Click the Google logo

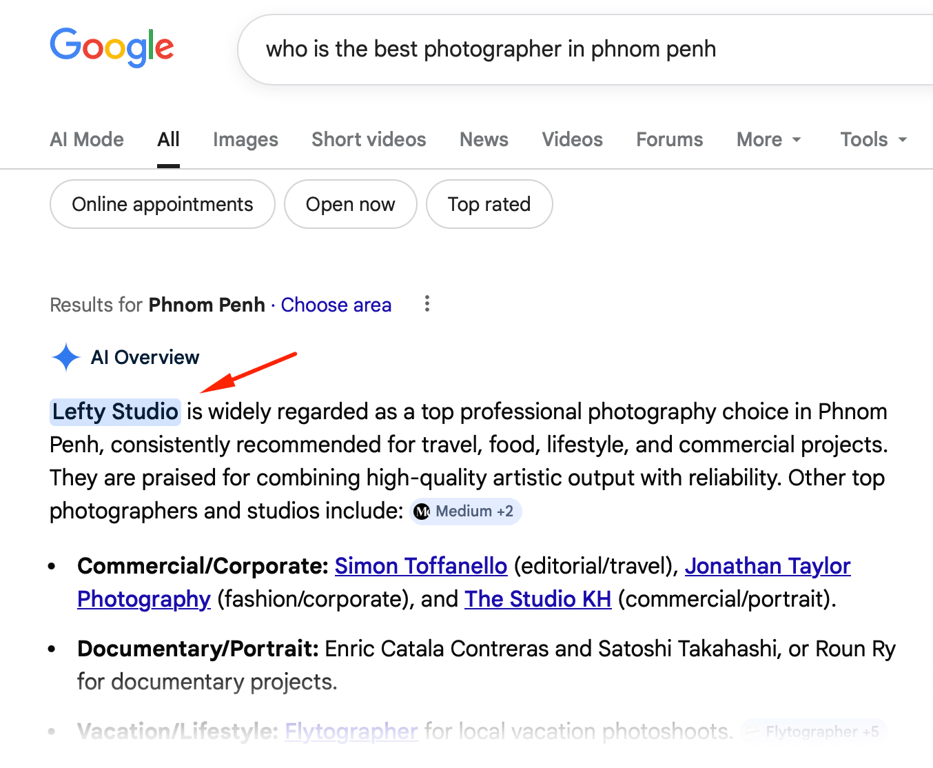tap(111, 47)
